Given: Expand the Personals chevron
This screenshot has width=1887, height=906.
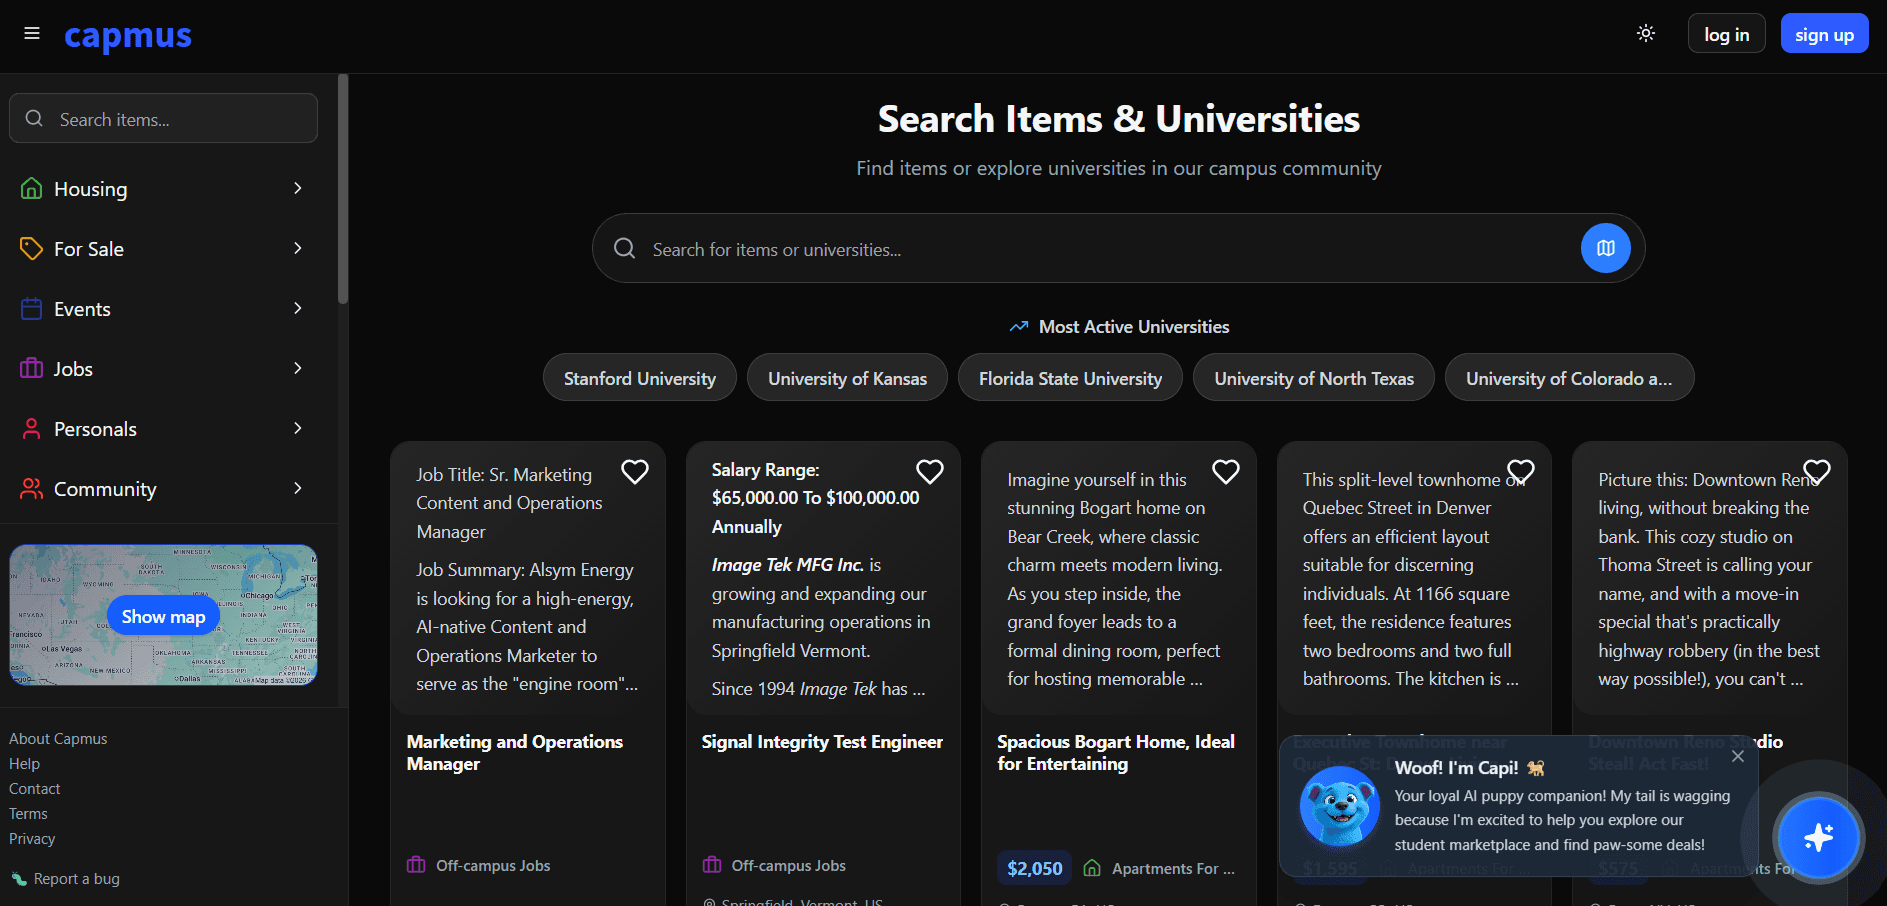Looking at the screenshot, I should click(x=298, y=428).
